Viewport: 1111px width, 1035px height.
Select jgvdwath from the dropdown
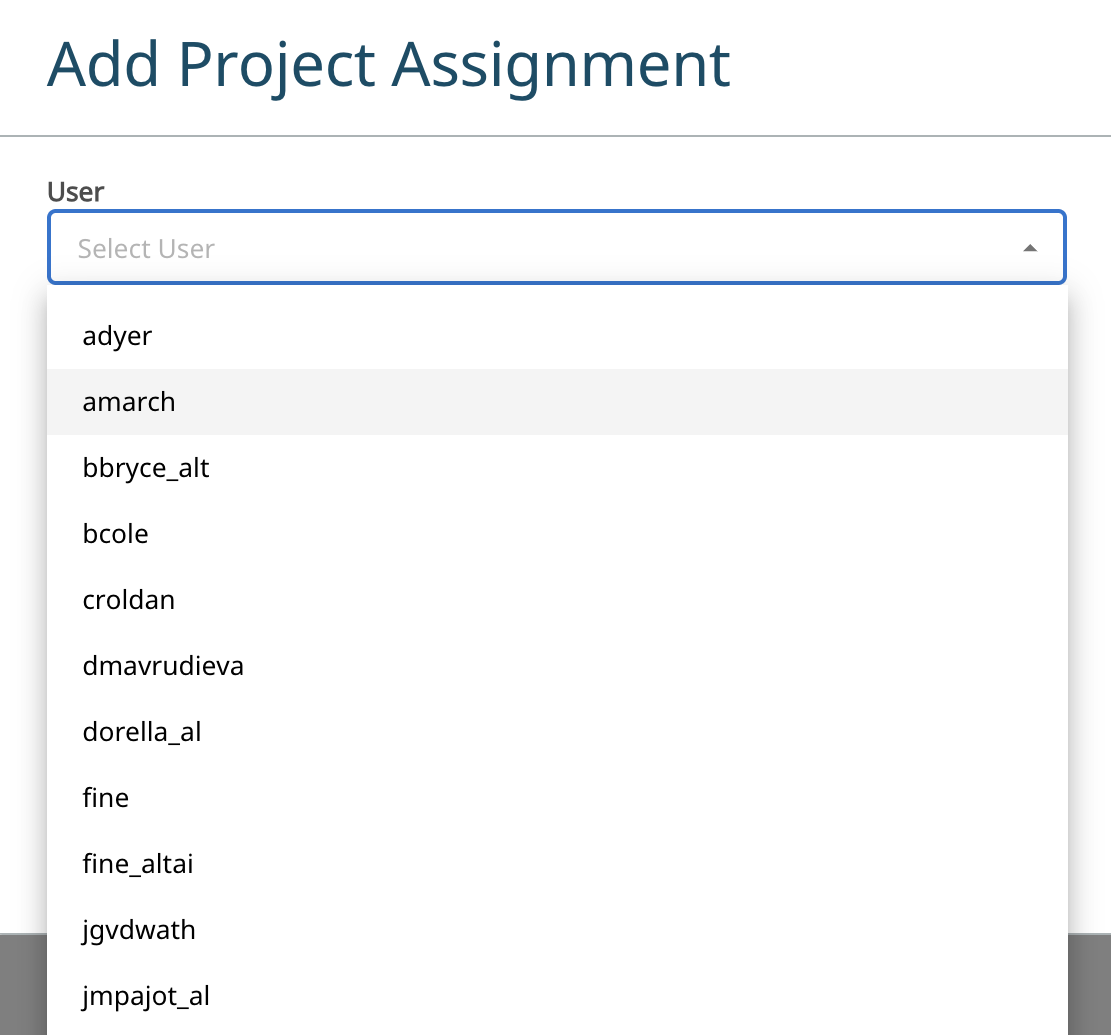(139, 930)
